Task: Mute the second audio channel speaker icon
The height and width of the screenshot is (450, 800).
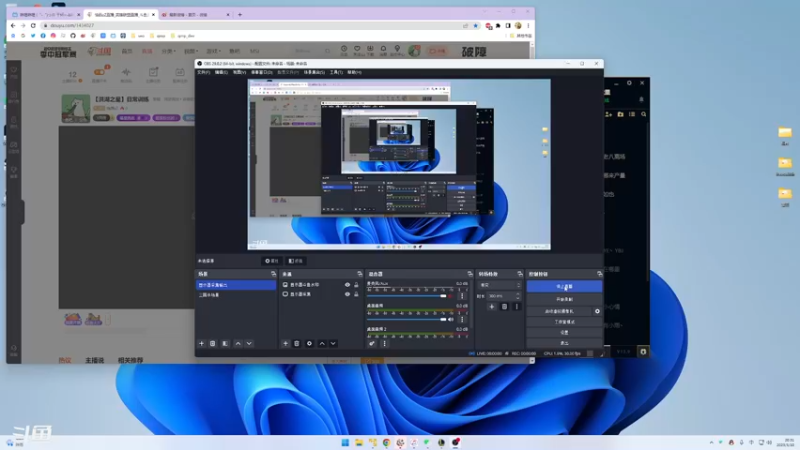Action: pos(451,319)
